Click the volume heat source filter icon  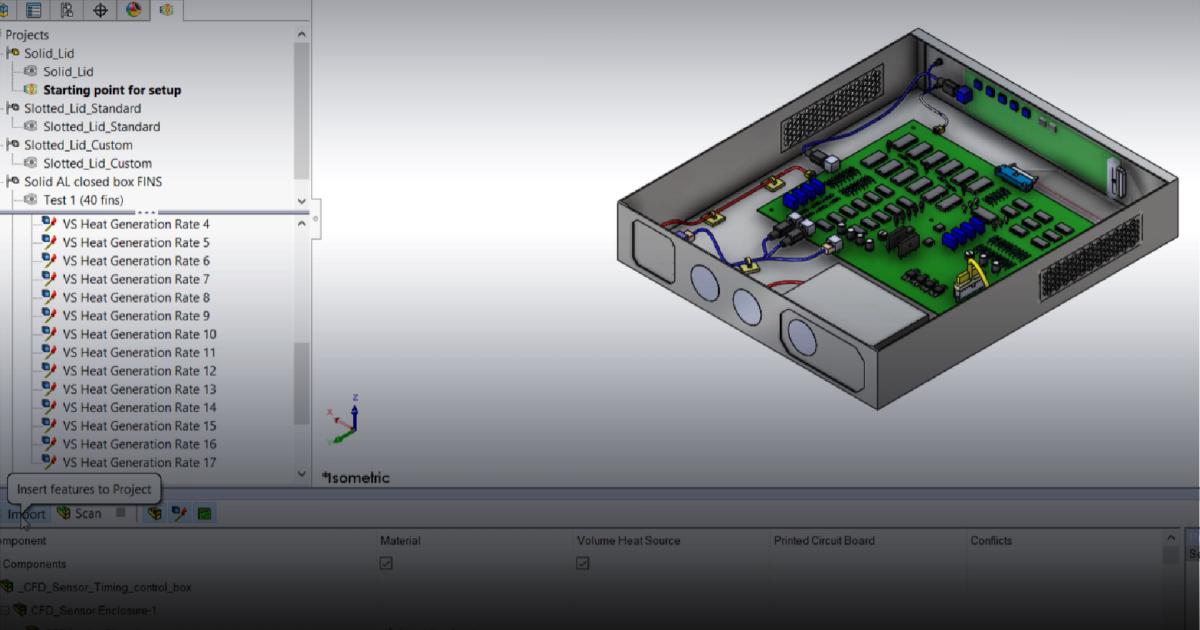pyautogui.click(x=179, y=513)
